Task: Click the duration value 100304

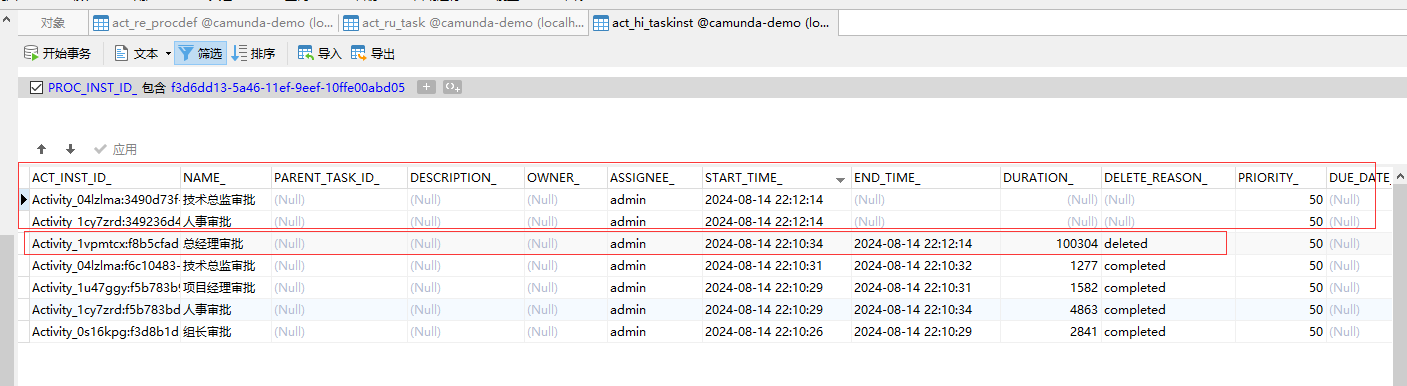Action: (x=1051, y=244)
